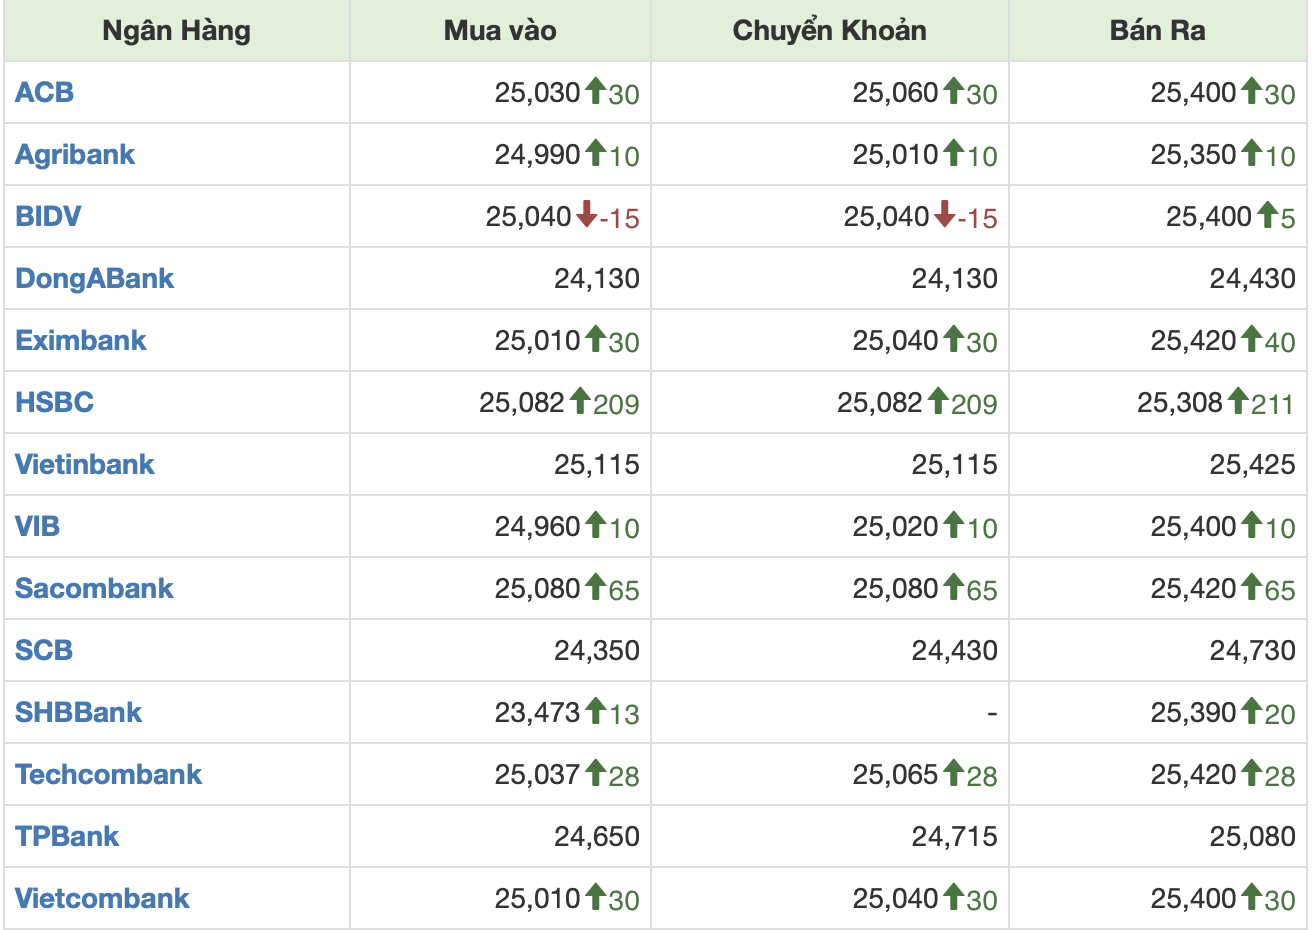Click the up arrow in Sacombank Chuyển Khoản
1312x930 pixels.
[953, 587]
